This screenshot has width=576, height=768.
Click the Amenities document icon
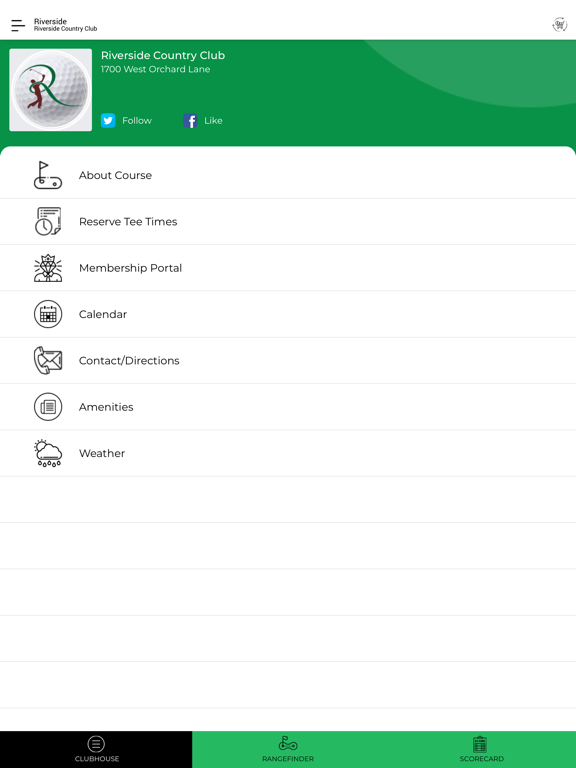48,407
